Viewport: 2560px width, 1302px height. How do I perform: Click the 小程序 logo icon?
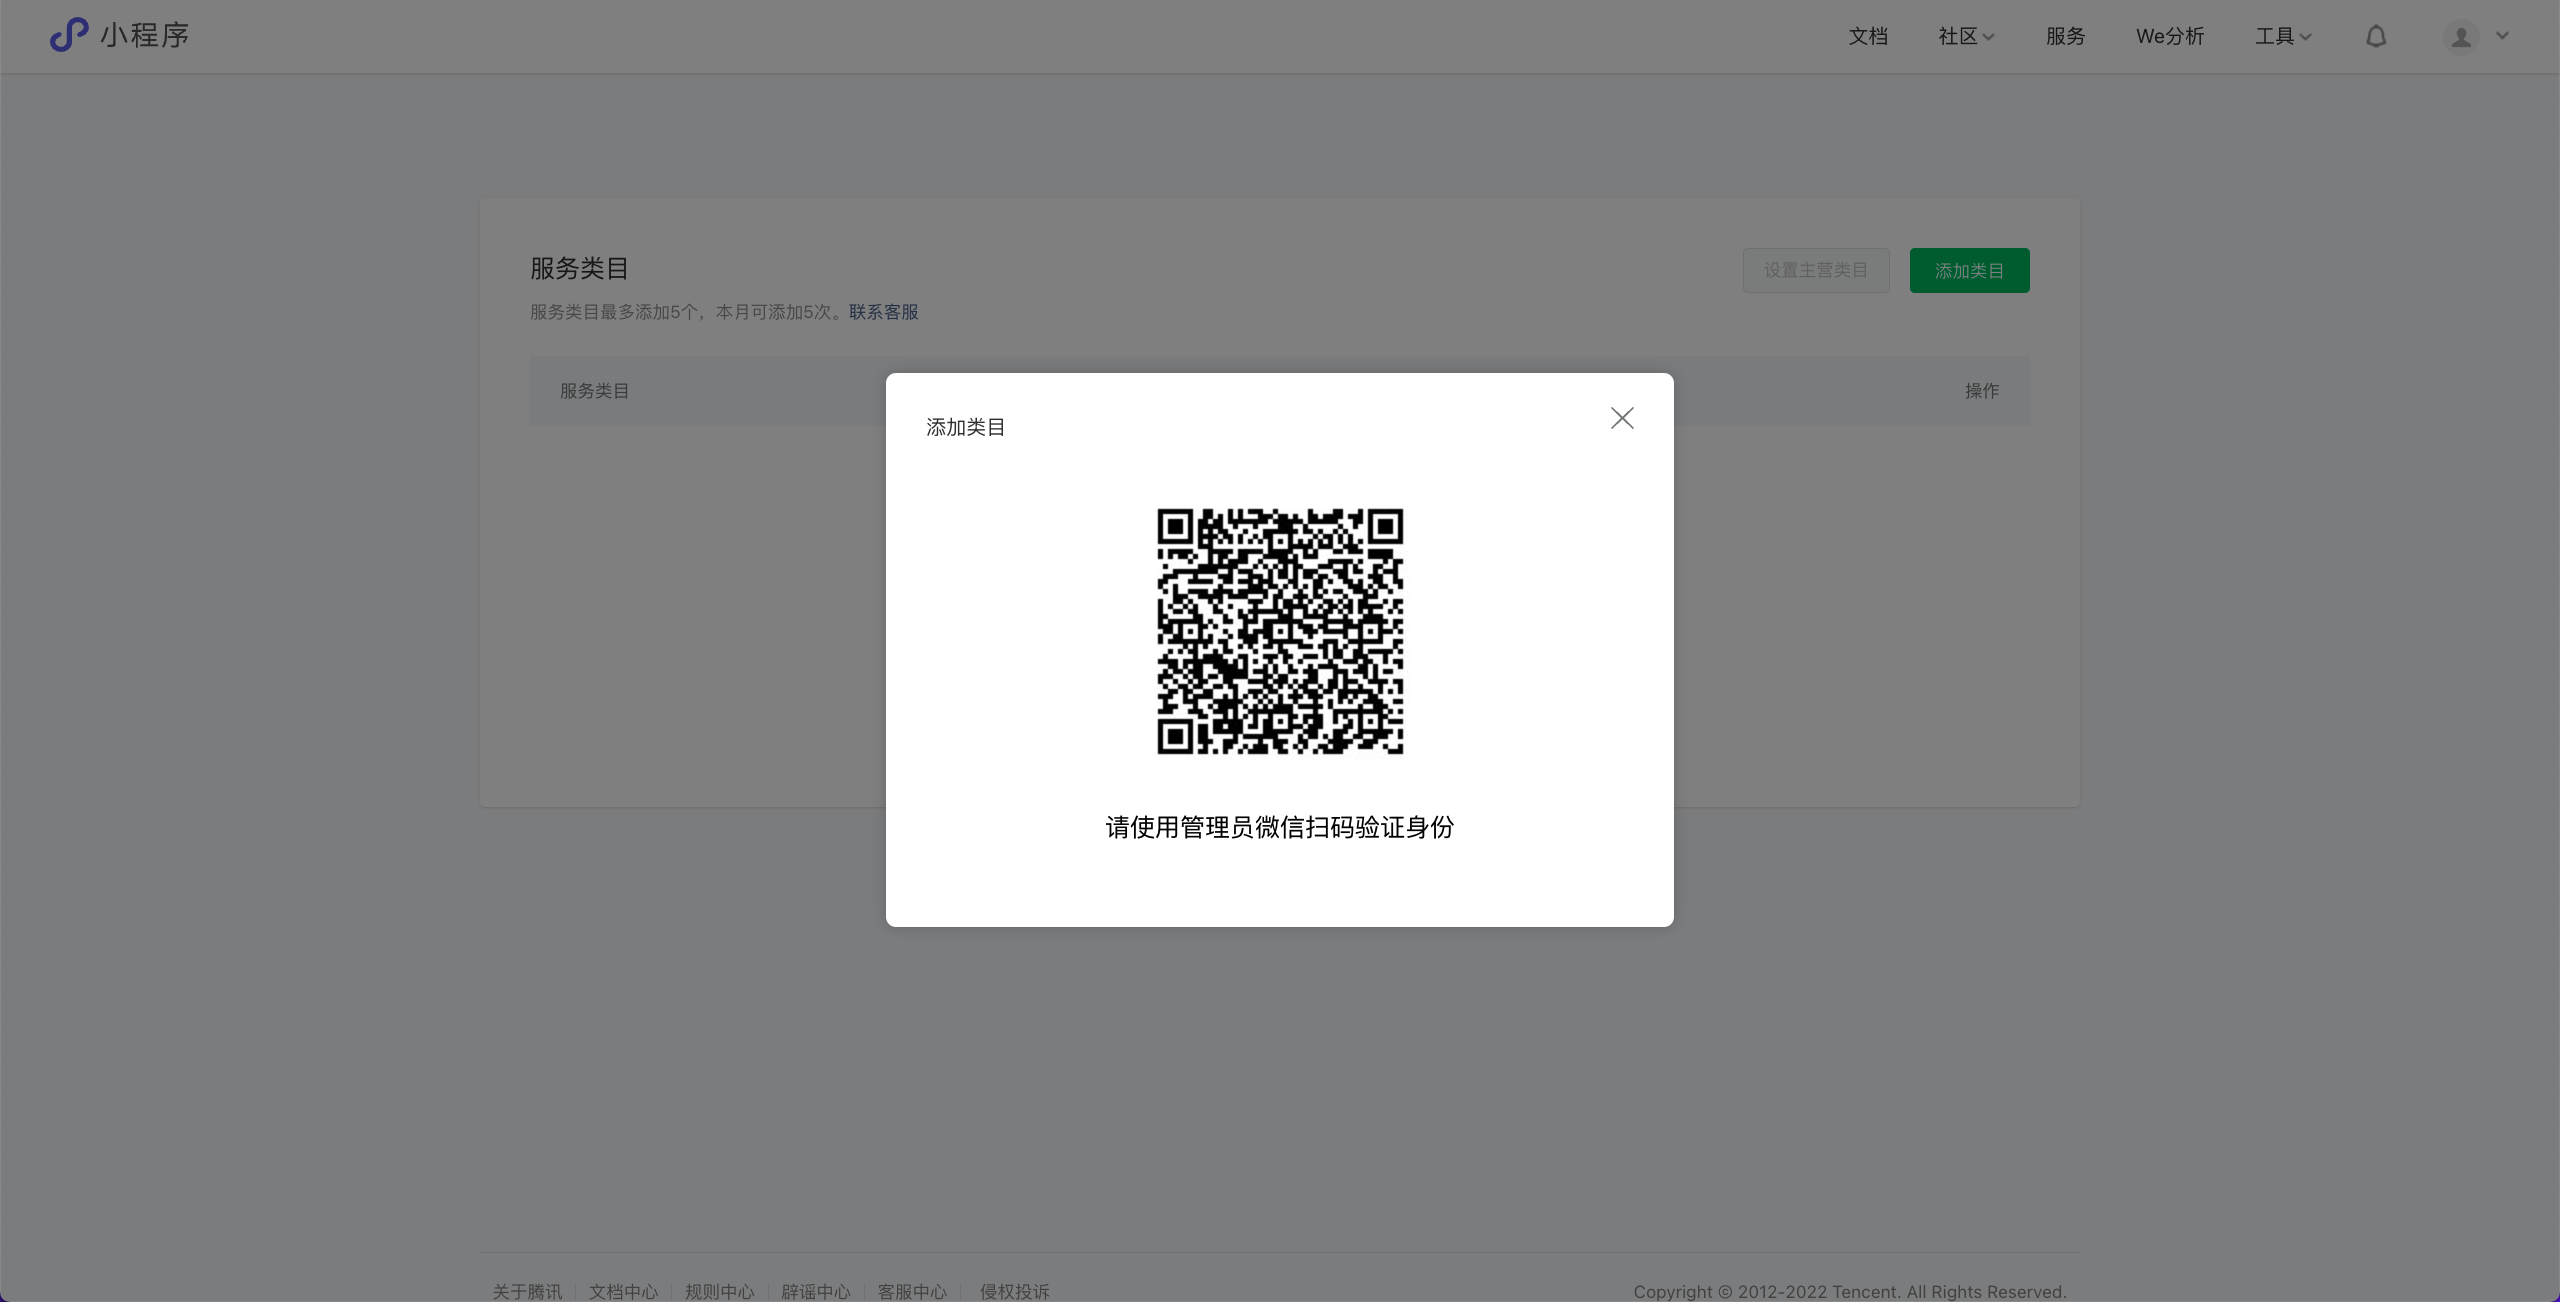[x=69, y=35]
